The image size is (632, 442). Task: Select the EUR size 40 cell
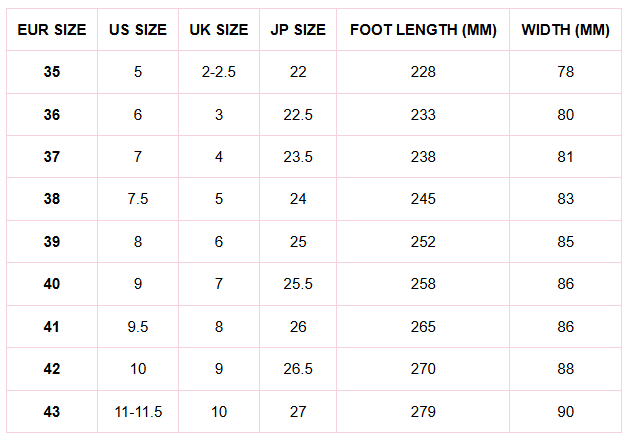(52, 284)
